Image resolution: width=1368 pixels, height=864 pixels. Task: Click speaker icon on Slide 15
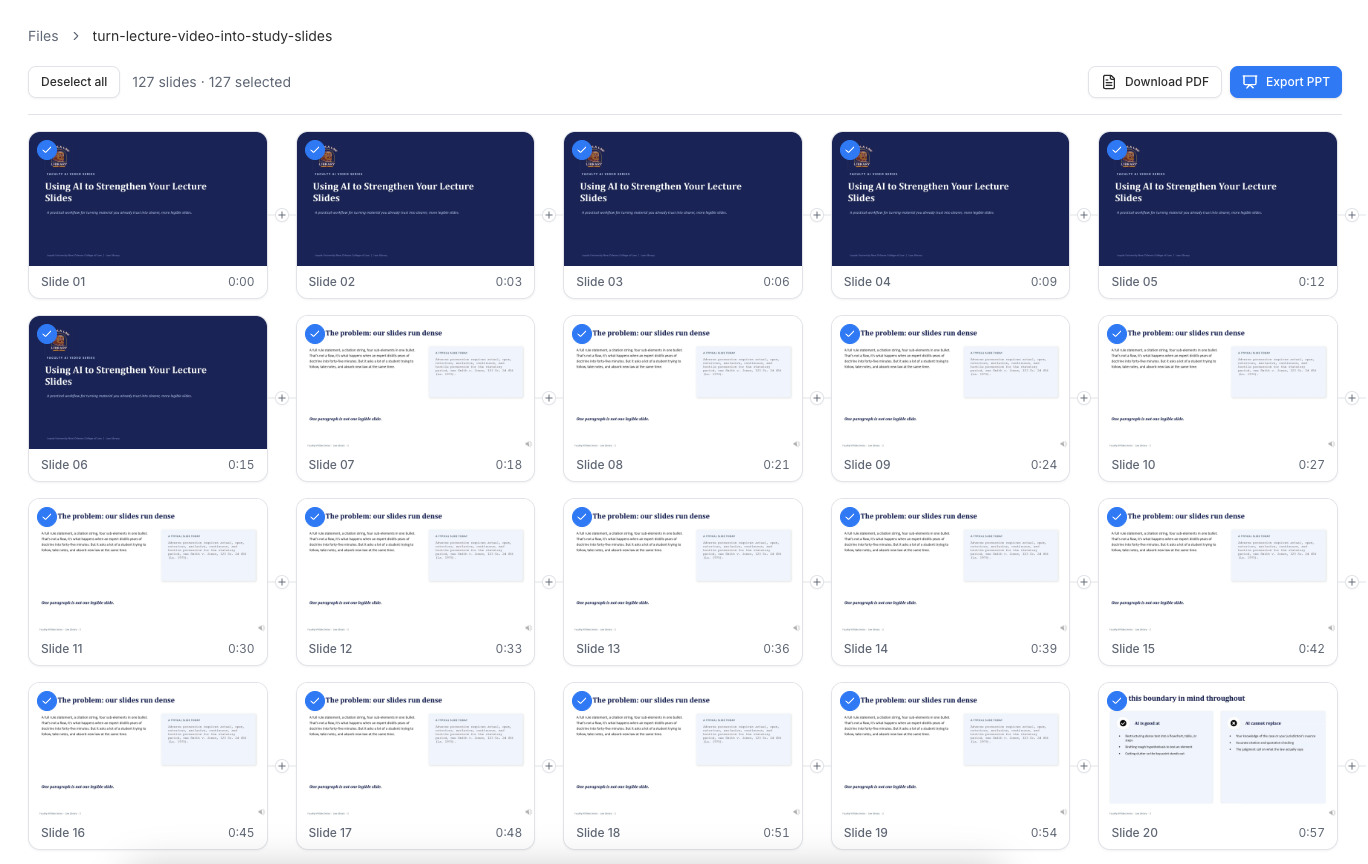pos(1331,628)
